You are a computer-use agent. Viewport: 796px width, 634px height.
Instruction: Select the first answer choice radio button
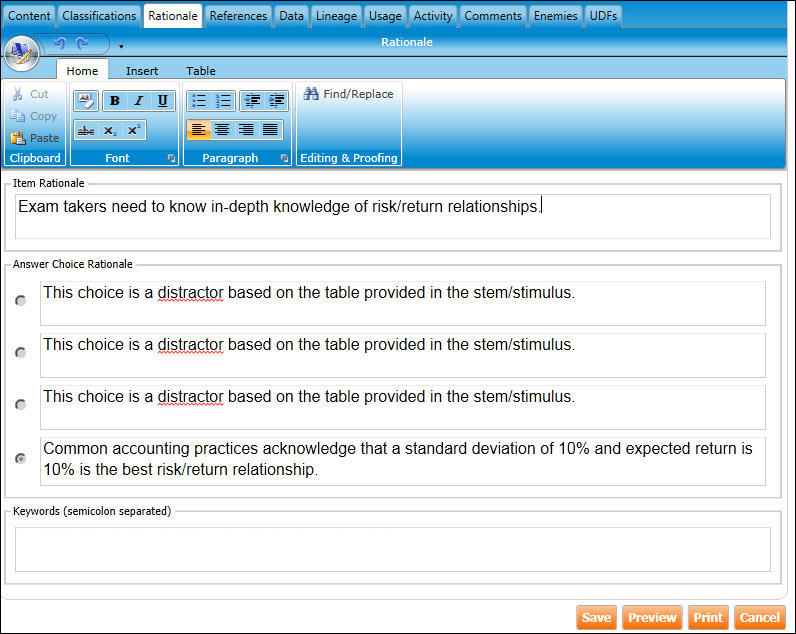point(21,301)
